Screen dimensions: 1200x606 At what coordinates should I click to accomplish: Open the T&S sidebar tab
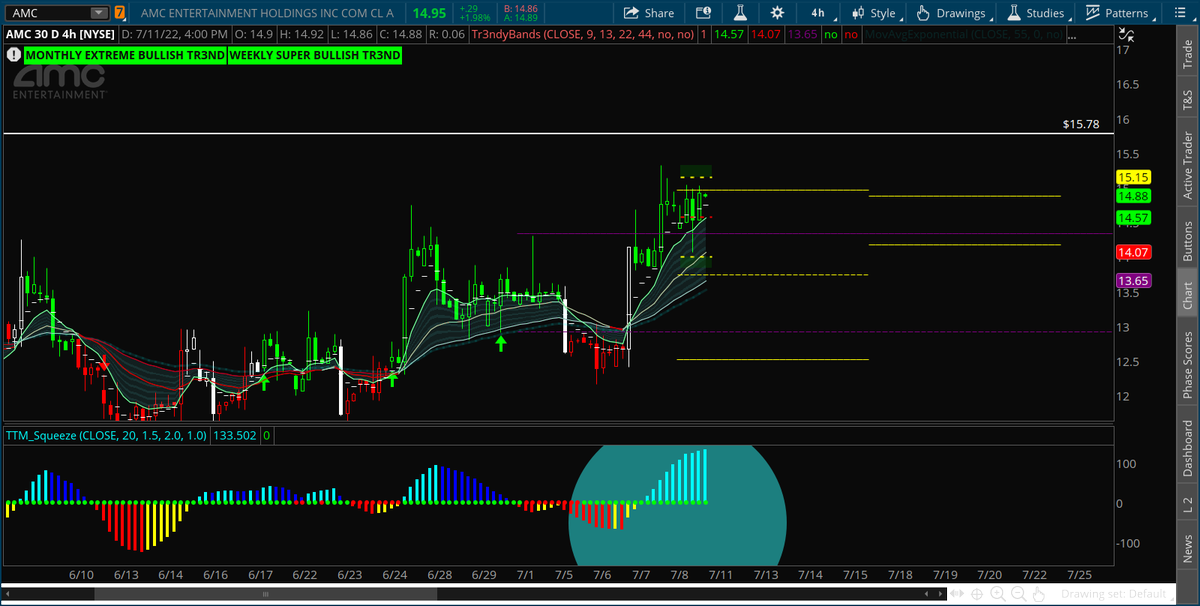tap(1187, 100)
